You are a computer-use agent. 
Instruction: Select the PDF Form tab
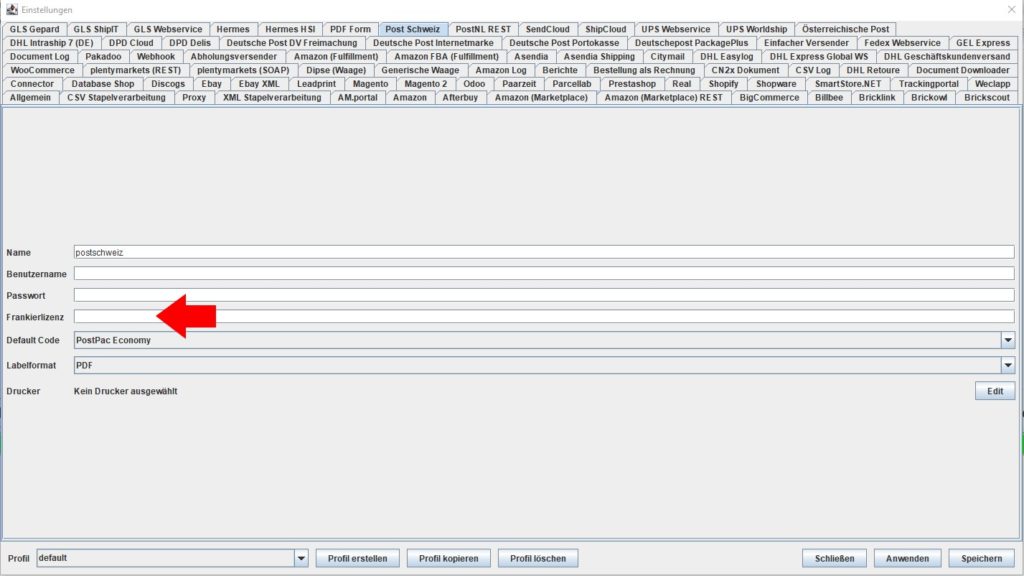(x=350, y=29)
